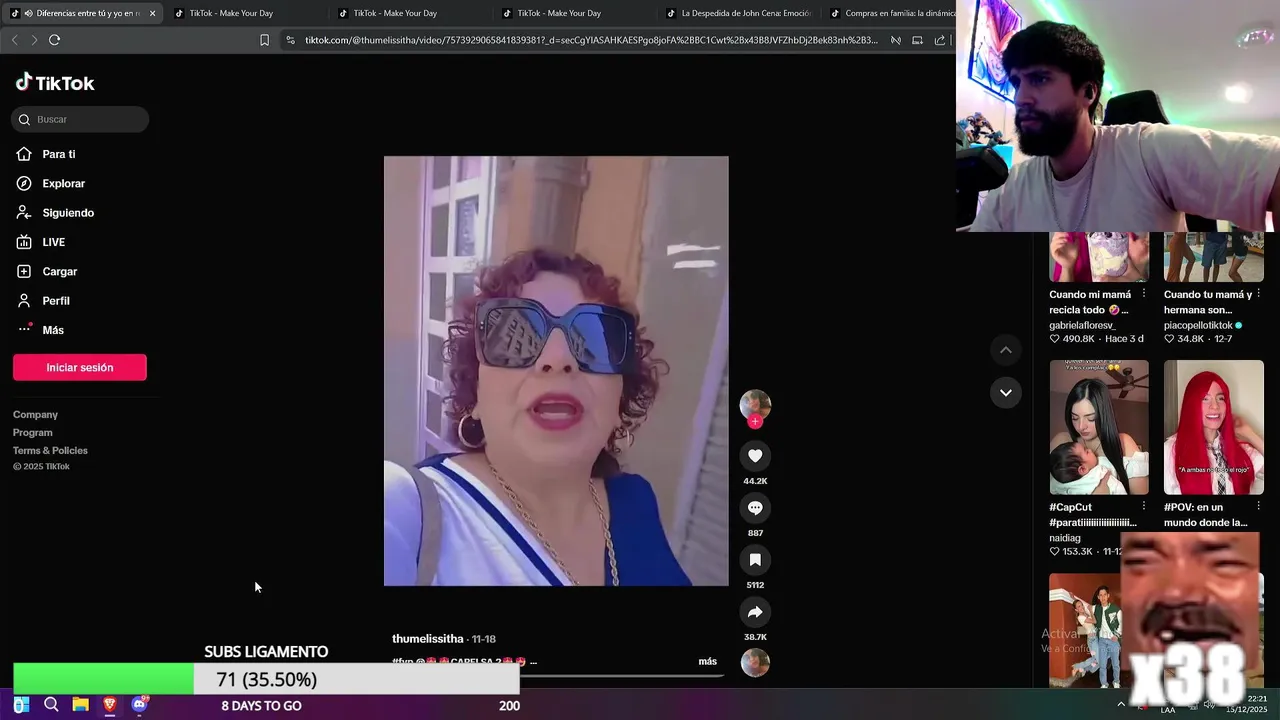Open the Terms & Policies link

click(50, 450)
